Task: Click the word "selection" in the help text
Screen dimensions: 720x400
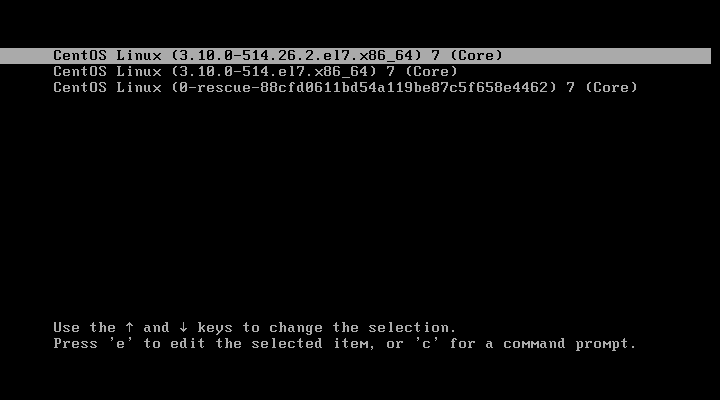Action: point(408,327)
